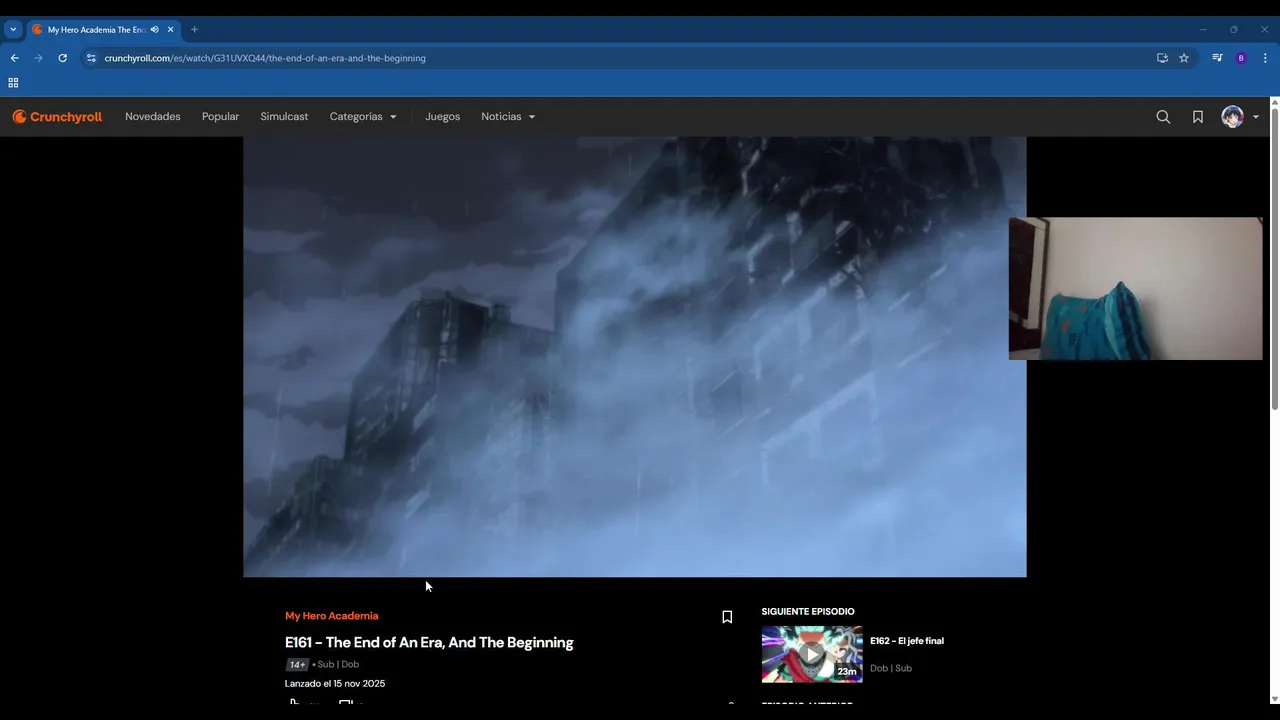Open the Juegos menu item
The height and width of the screenshot is (720, 1280).
pos(442,117)
